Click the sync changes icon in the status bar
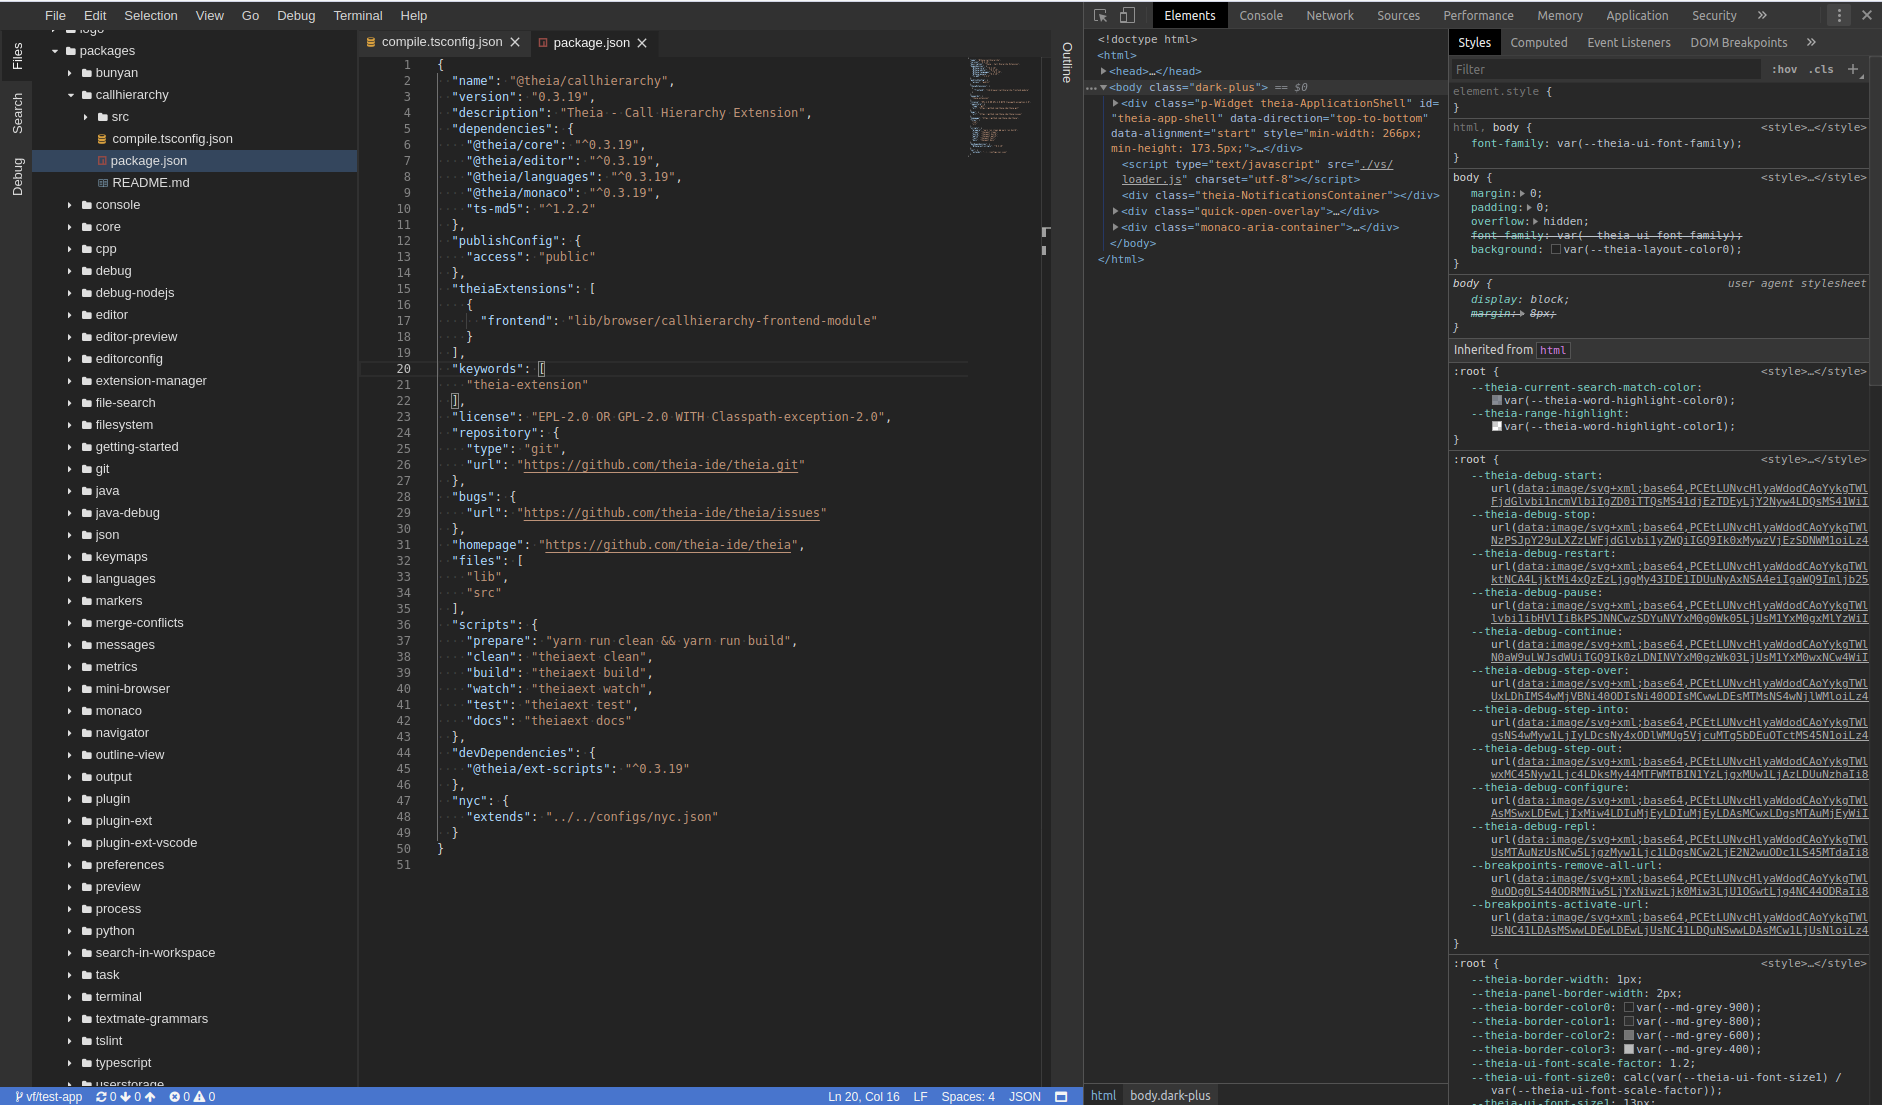 click(x=100, y=1096)
